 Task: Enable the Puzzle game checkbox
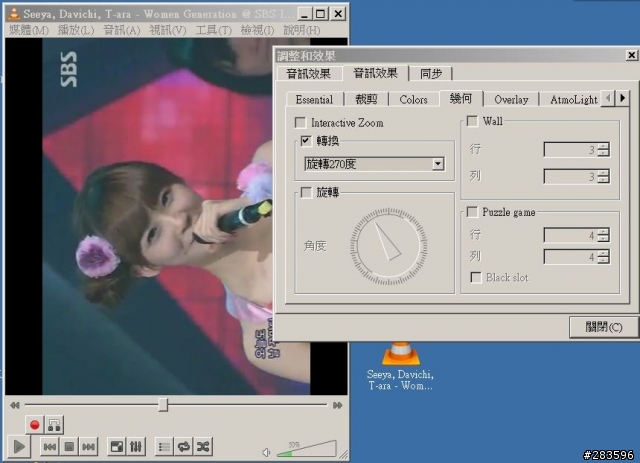472,212
